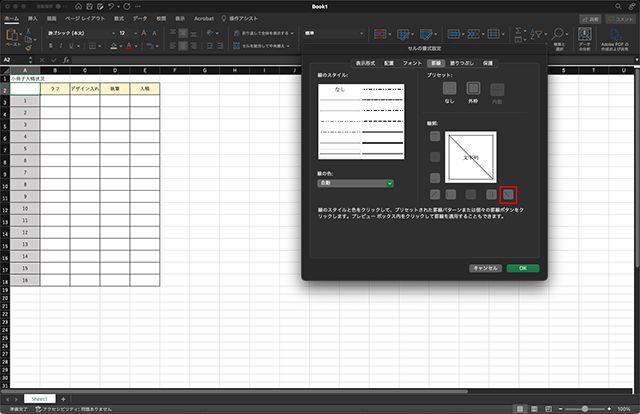This screenshot has height=414, width=640.
Task: Click the zoom slider in status bar
Action: 585,409
